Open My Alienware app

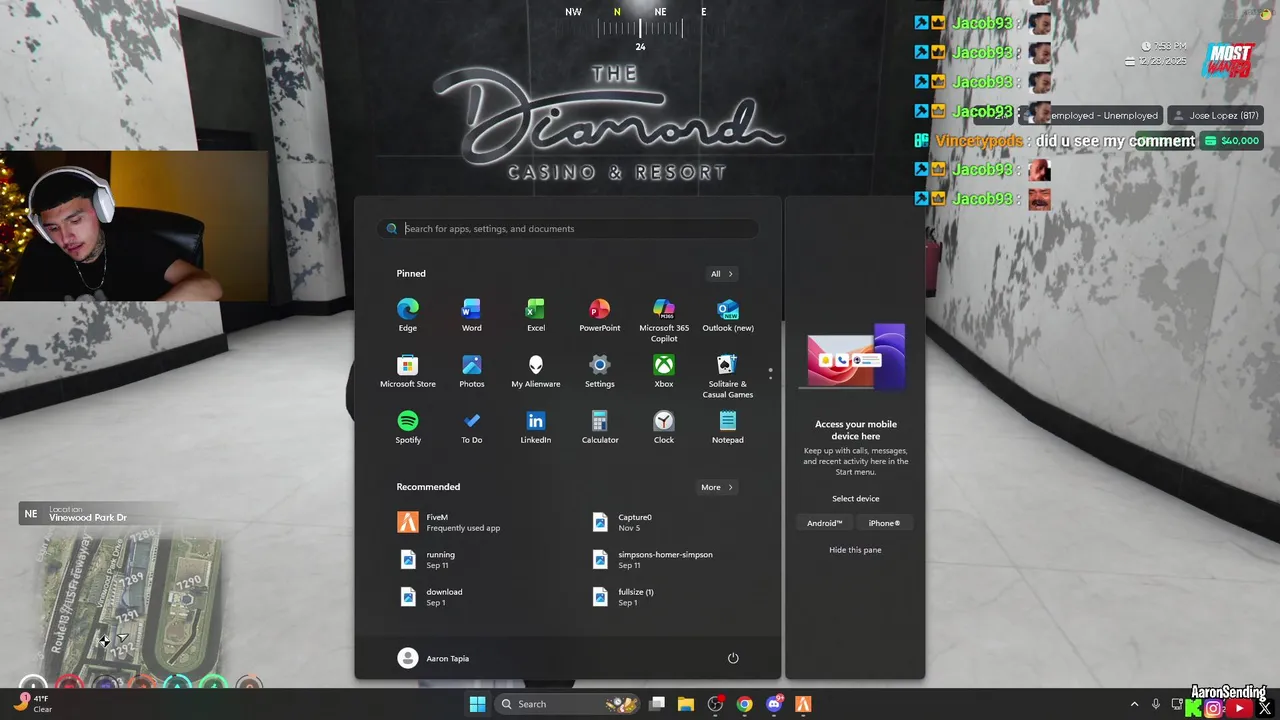tap(536, 371)
